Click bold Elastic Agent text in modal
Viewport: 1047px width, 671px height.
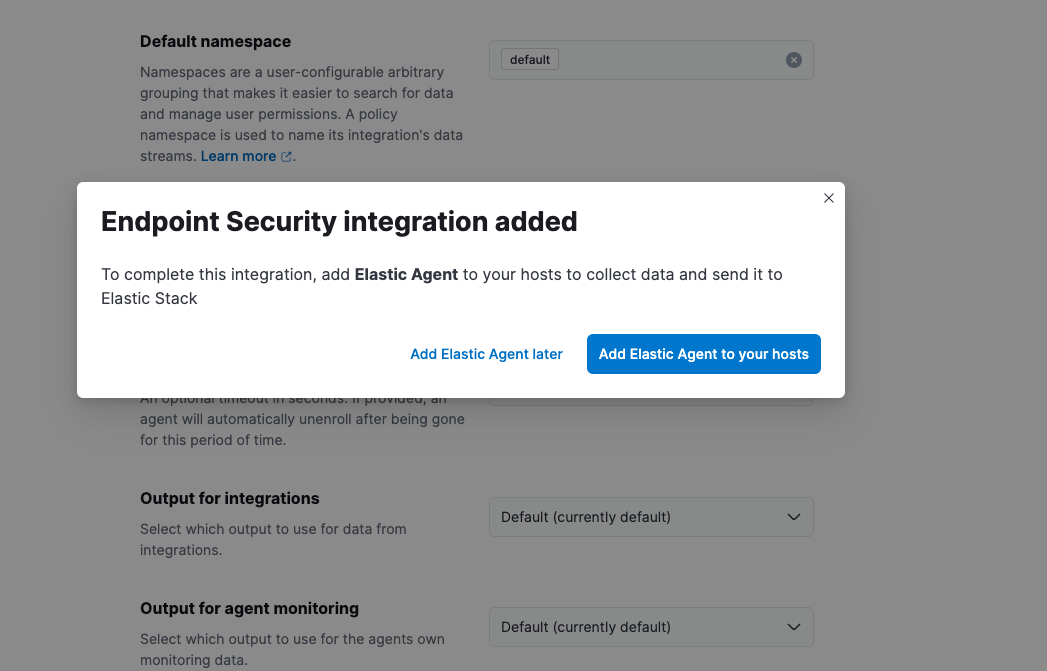tap(406, 274)
